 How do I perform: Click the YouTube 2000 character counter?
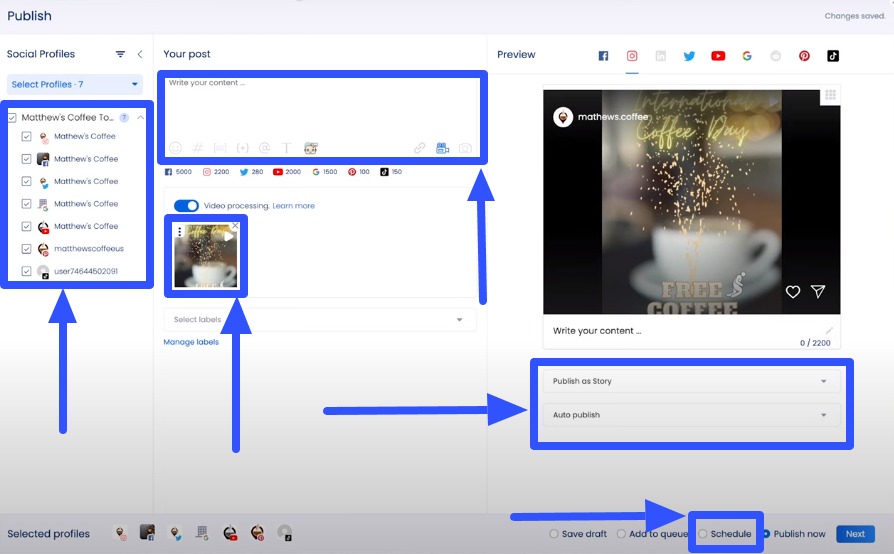[287, 172]
